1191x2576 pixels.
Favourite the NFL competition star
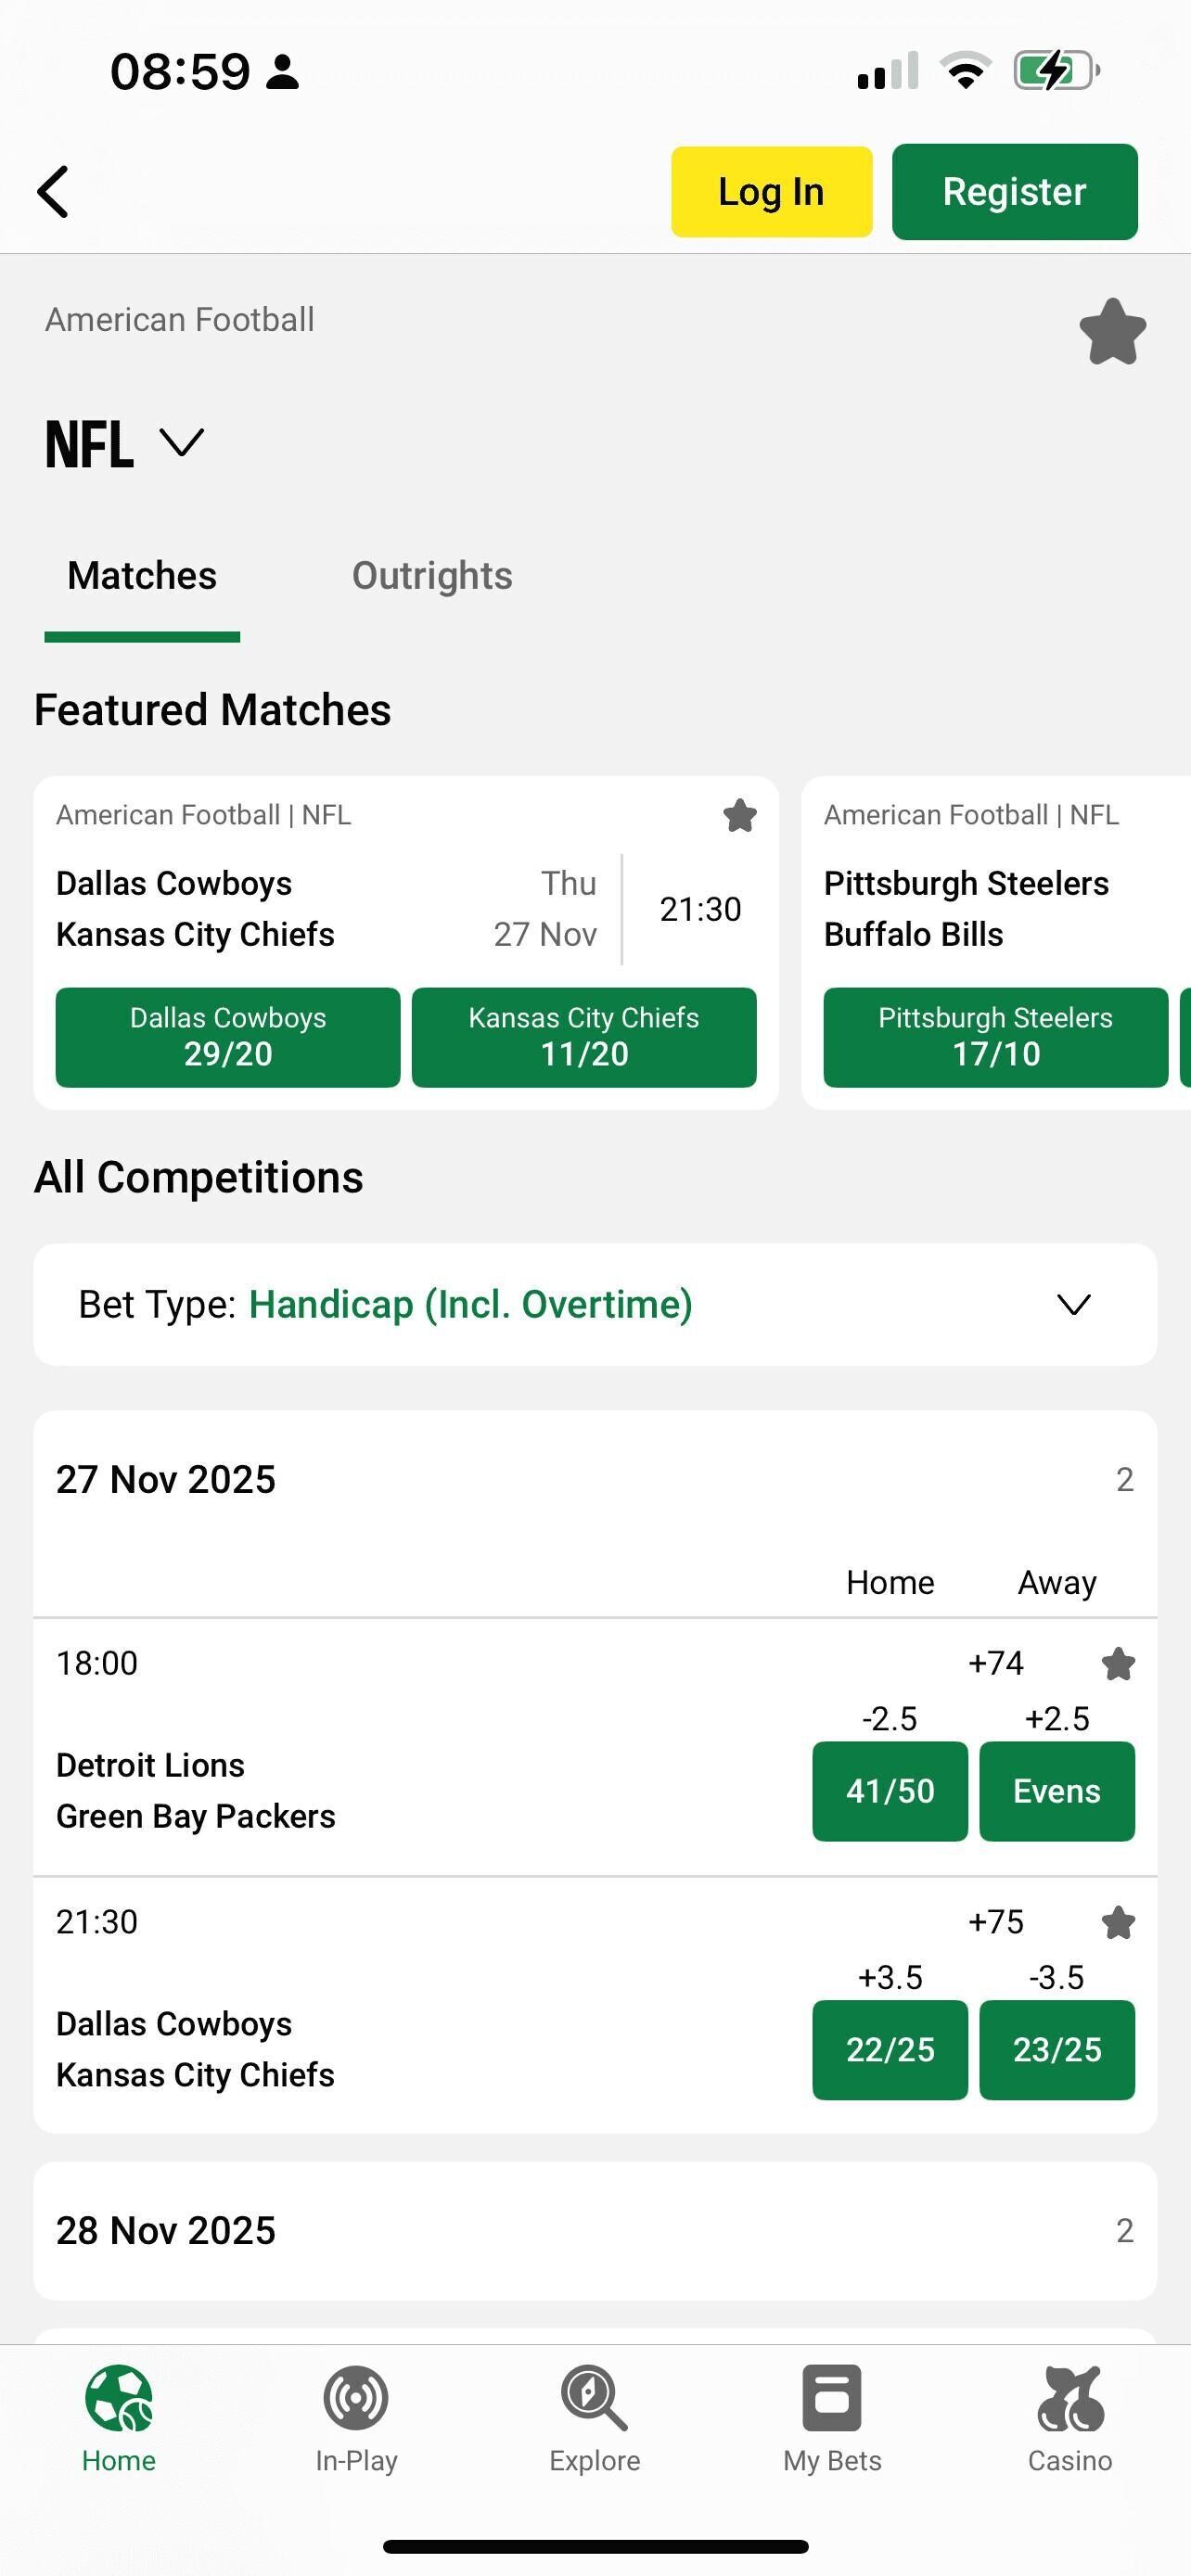(1112, 332)
